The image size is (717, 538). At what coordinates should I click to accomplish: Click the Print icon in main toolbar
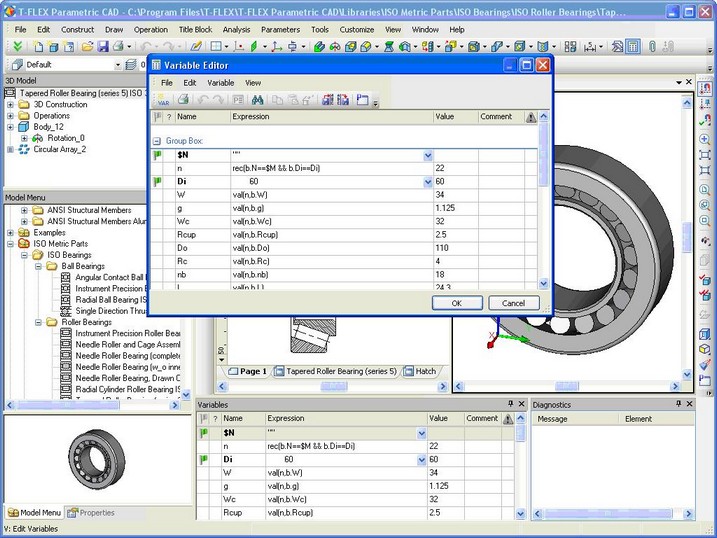pyautogui.click(x=118, y=46)
